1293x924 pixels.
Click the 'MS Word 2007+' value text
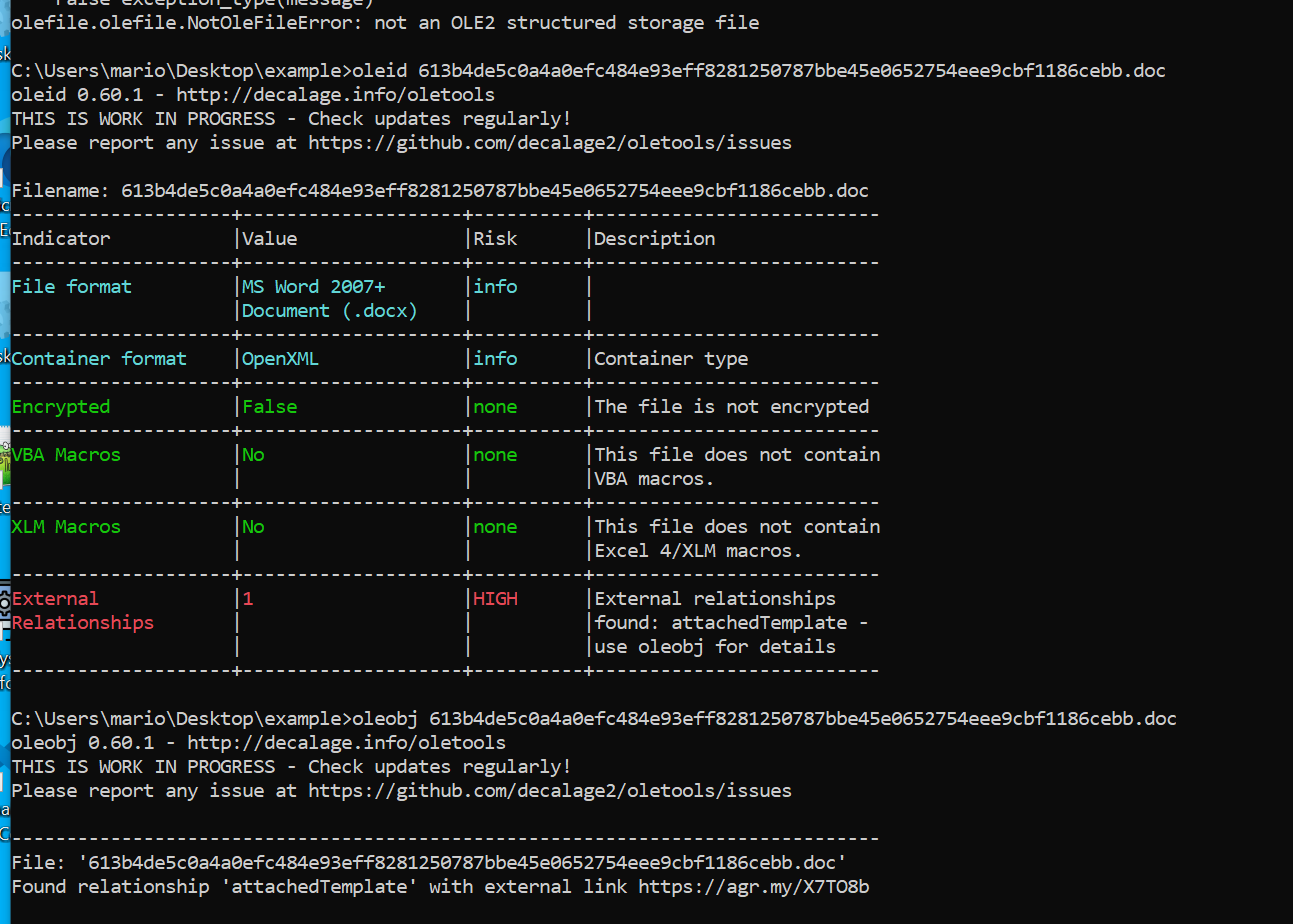[314, 287]
